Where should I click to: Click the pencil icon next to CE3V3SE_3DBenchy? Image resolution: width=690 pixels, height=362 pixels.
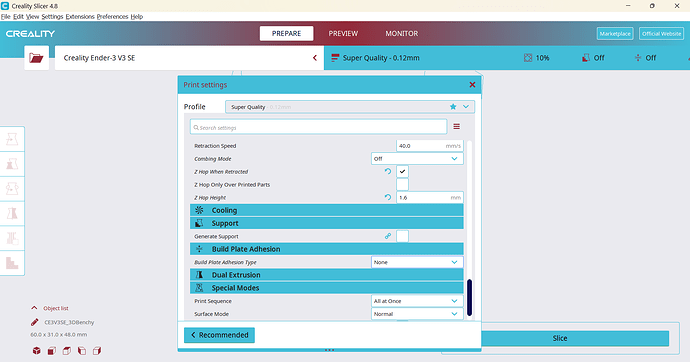(x=35, y=322)
